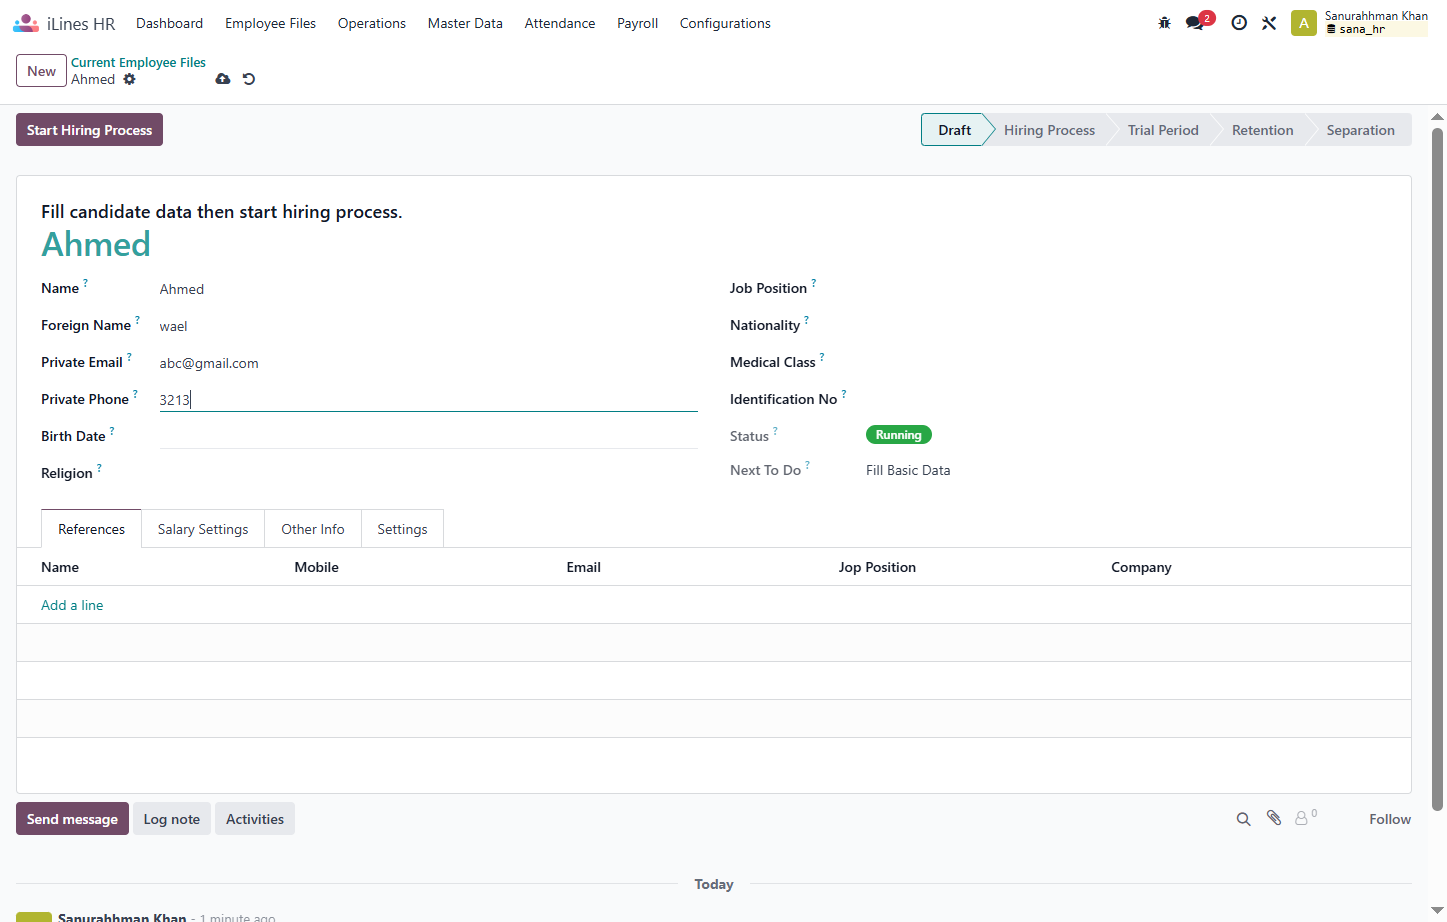Select the Hiring Process stage

[x=1049, y=130]
